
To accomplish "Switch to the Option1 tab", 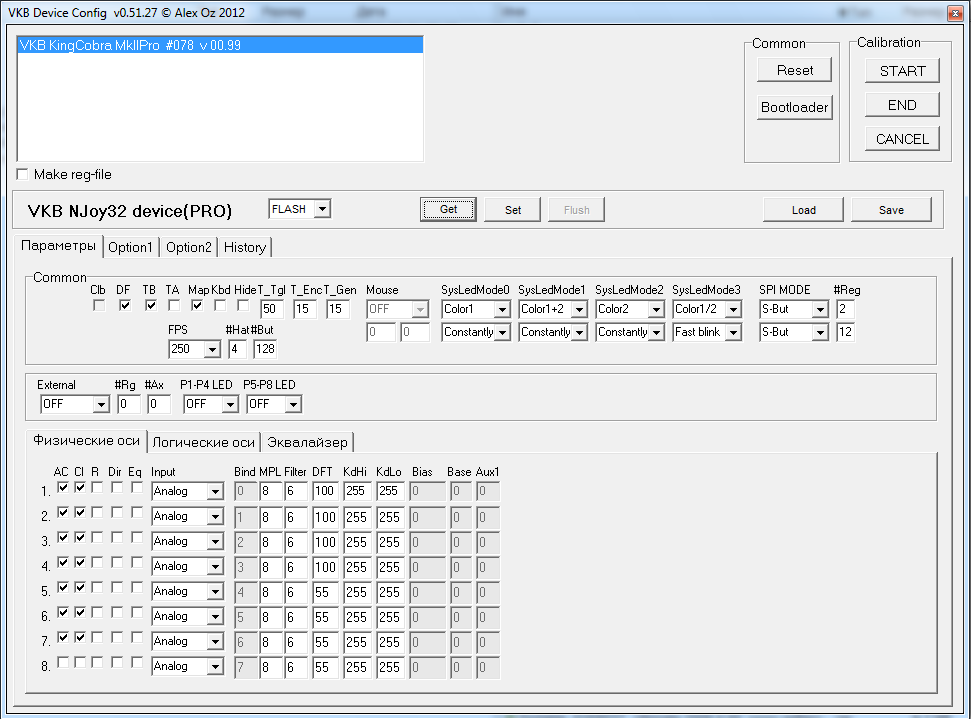I will [131, 248].
